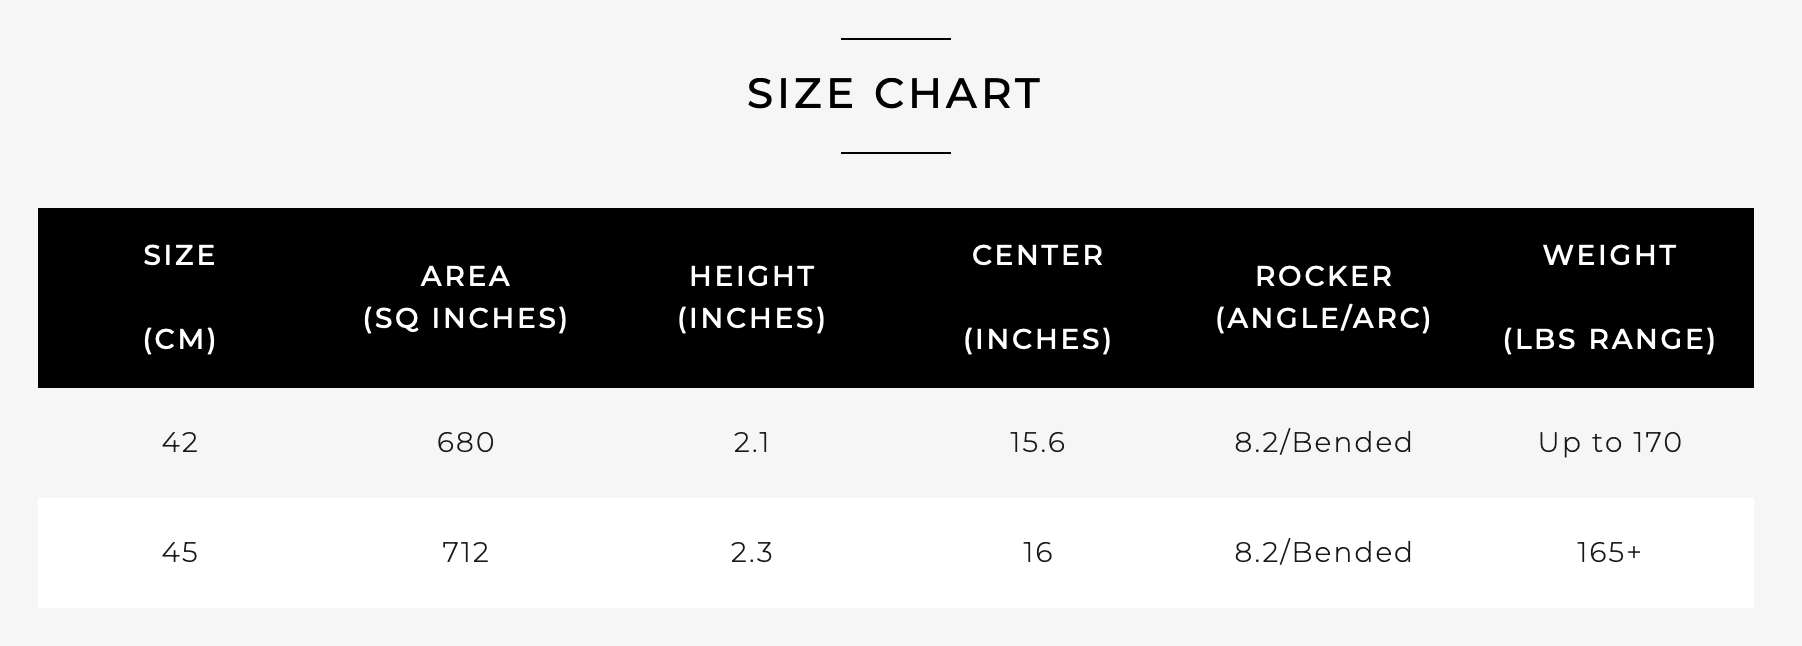Select the AREA (SQ INCHES) column header
1802x646 pixels.
point(466,297)
